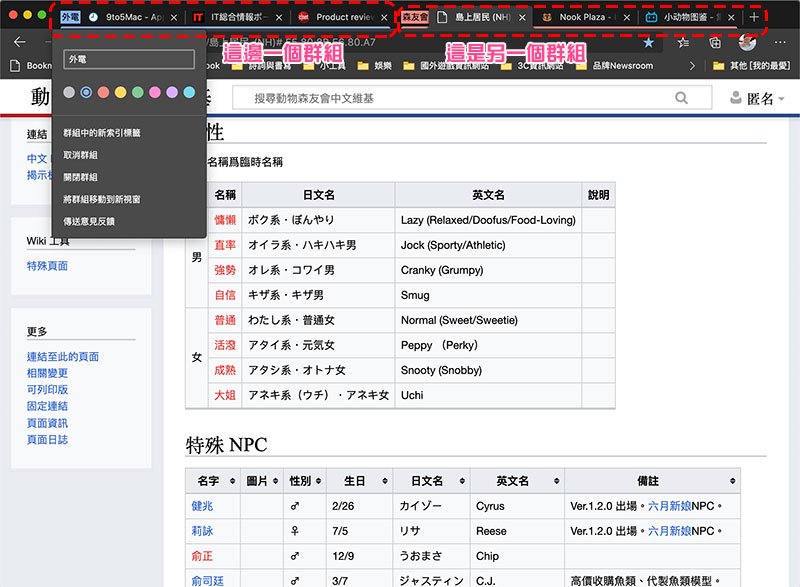Image resolution: width=800 pixels, height=587 pixels.
Task: Open the 特殊頁面 sidebar link
Action: coord(47,266)
